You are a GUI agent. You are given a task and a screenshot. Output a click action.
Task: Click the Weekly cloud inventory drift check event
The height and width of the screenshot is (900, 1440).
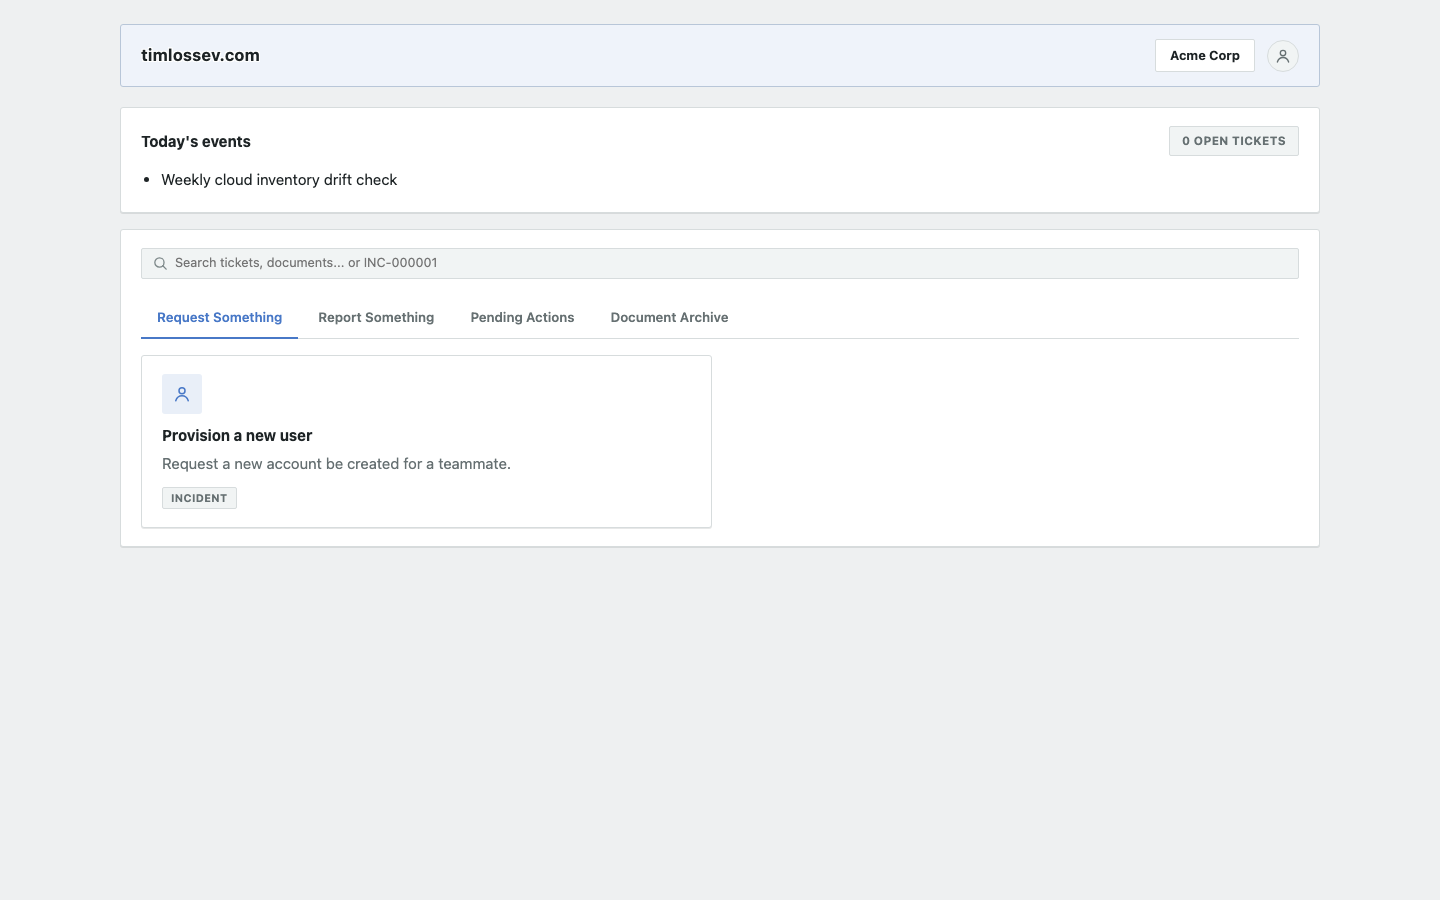click(279, 180)
